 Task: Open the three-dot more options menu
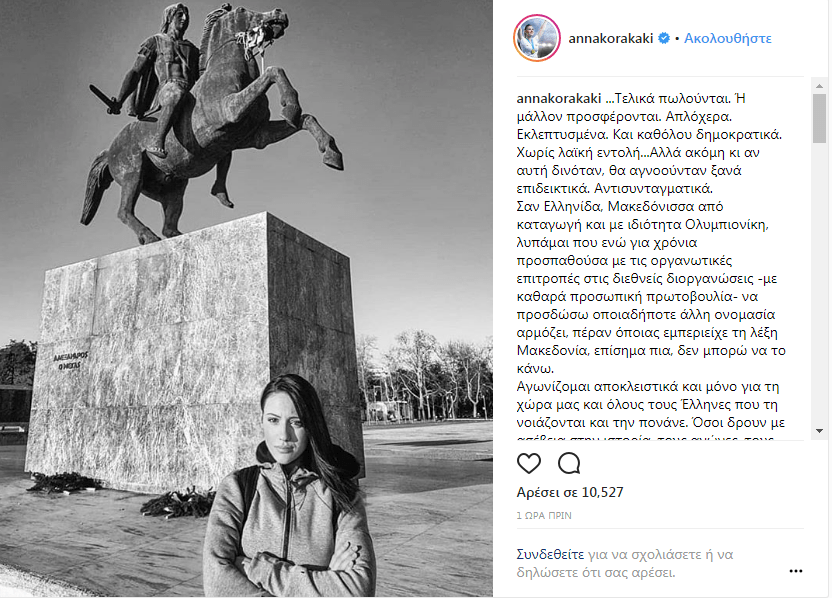coord(795,571)
